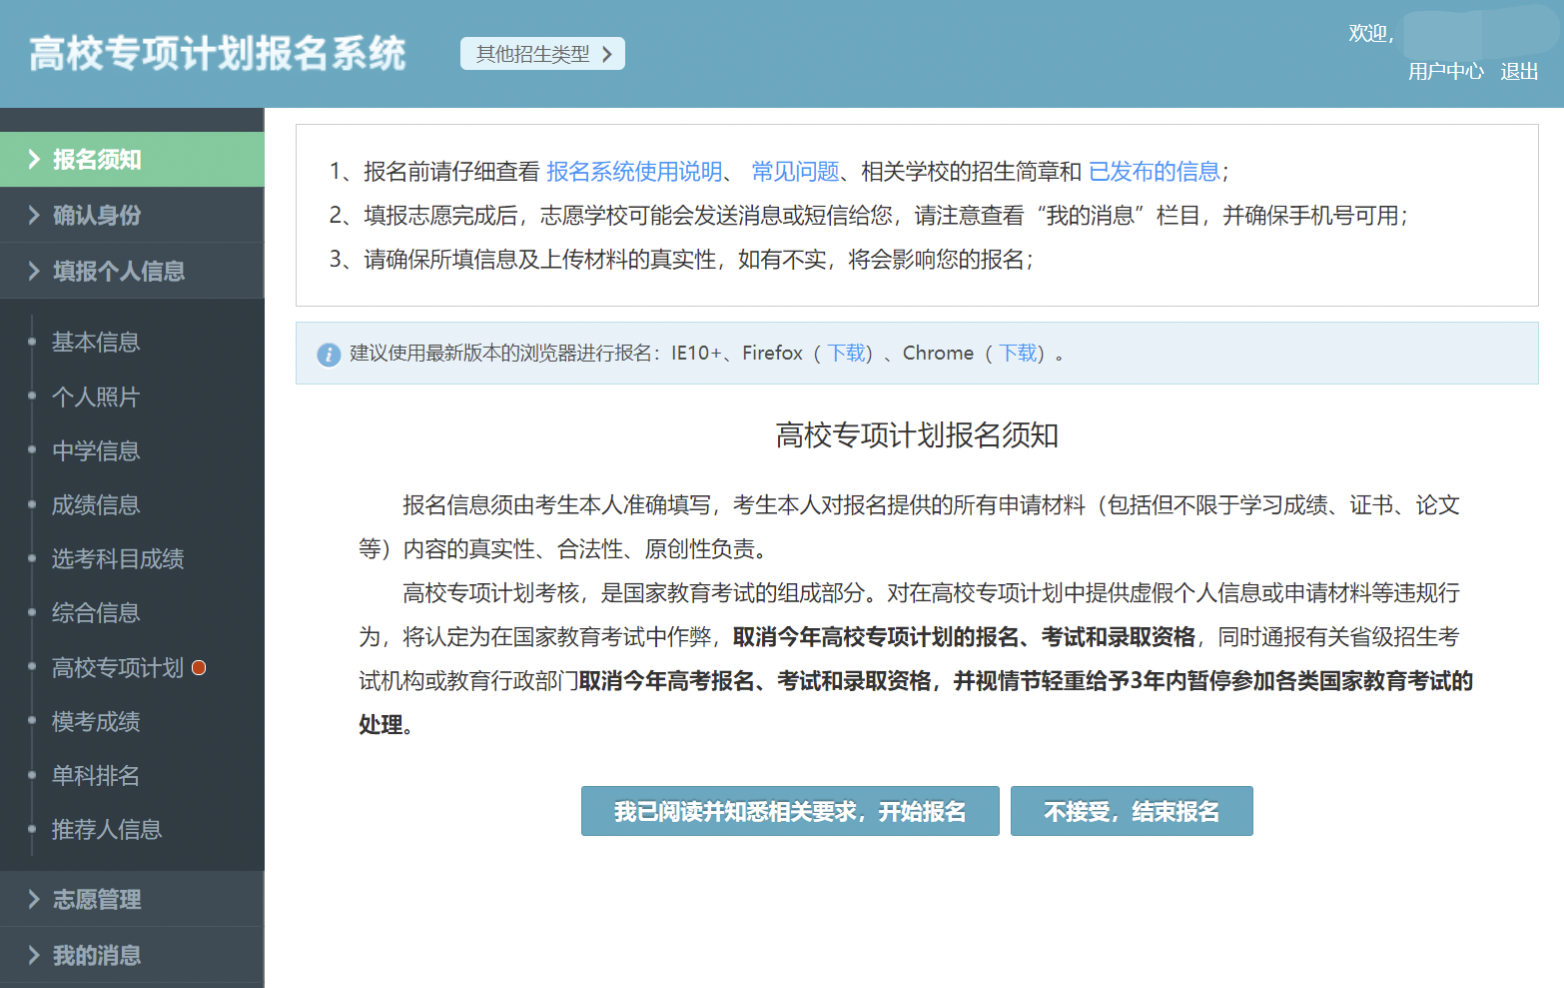The image size is (1564, 988).
Task: Expand the 我的消息 sidebar section
Action: [97, 955]
